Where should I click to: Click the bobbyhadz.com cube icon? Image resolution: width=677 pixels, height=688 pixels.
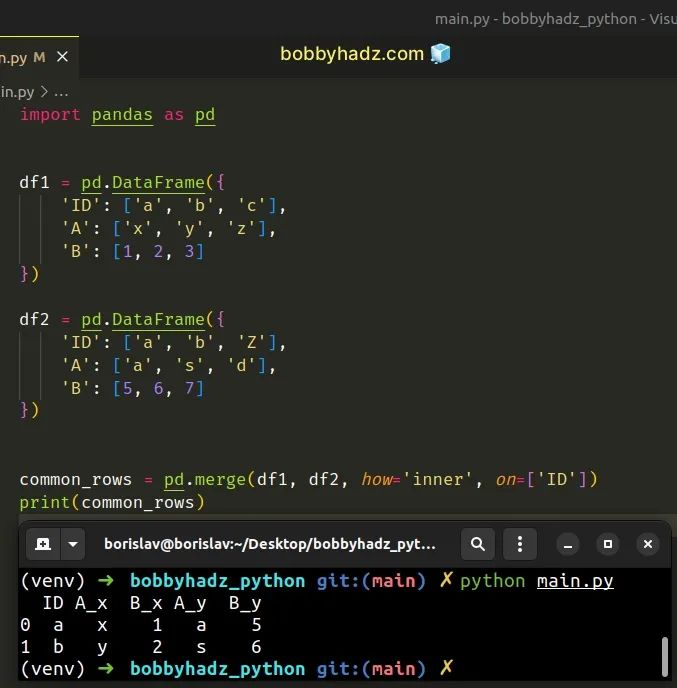[441, 54]
